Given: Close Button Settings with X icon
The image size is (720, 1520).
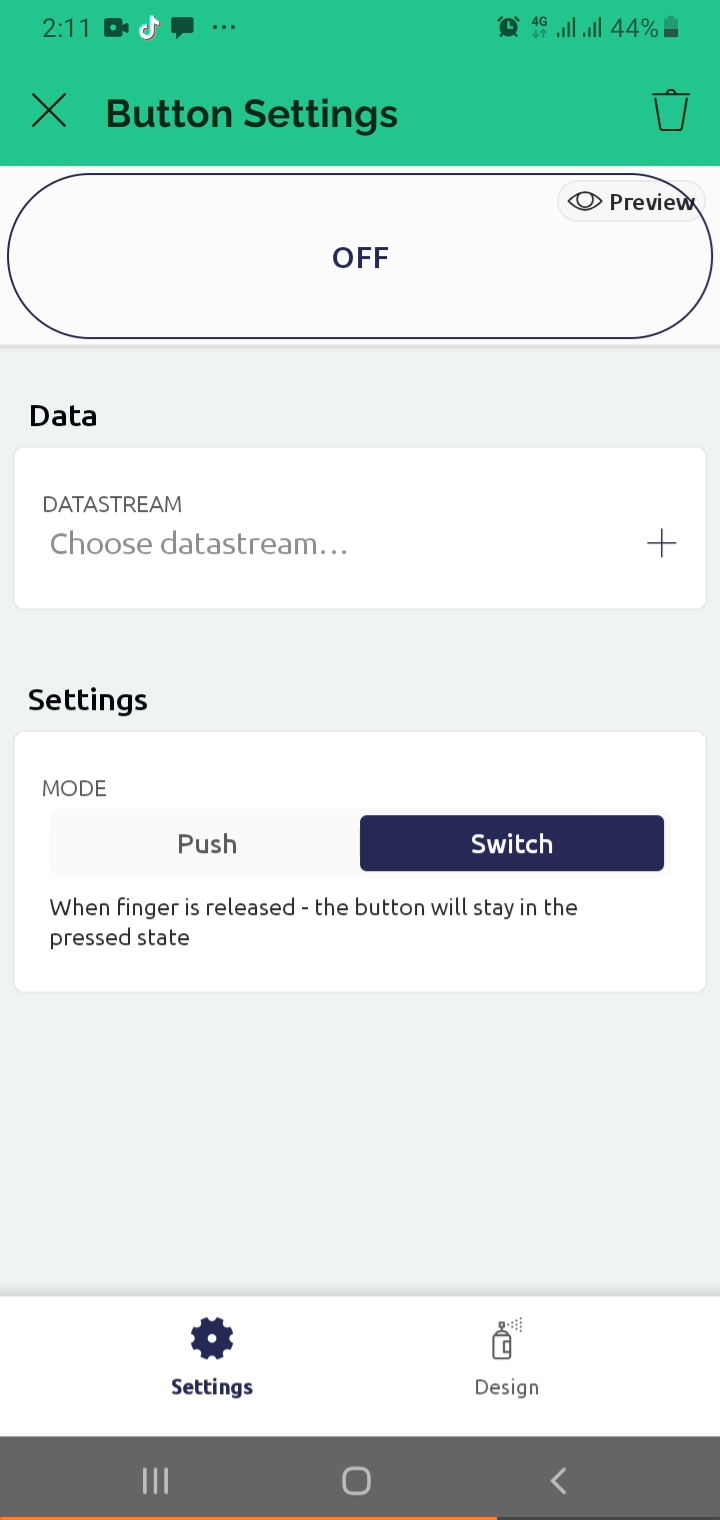Looking at the screenshot, I should click(x=49, y=111).
